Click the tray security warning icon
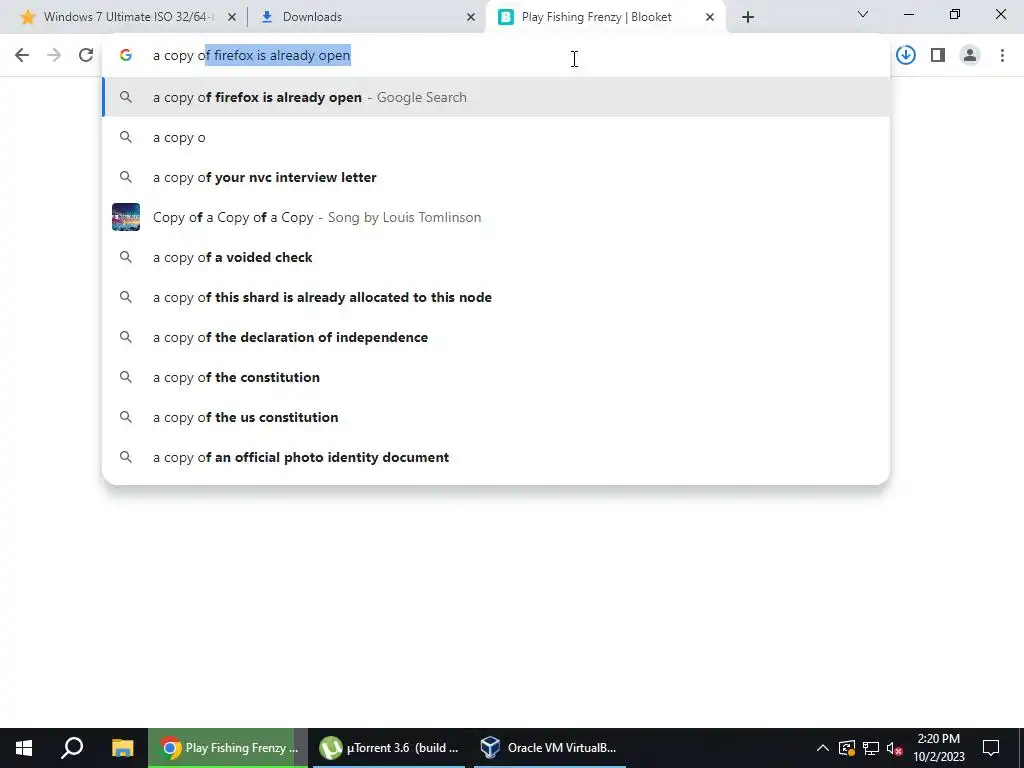Image resolution: width=1024 pixels, height=768 pixels. point(846,748)
